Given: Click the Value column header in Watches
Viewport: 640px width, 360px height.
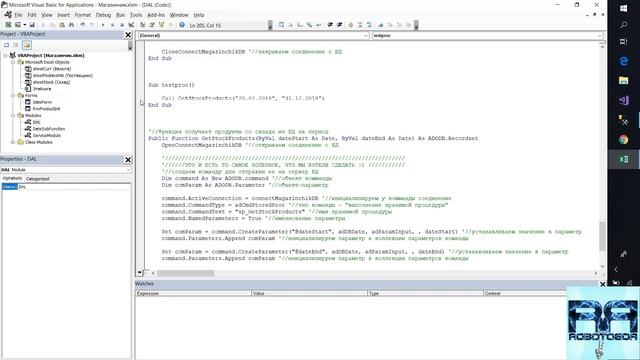Looking at the screenshot, I should tap(309, 293).
